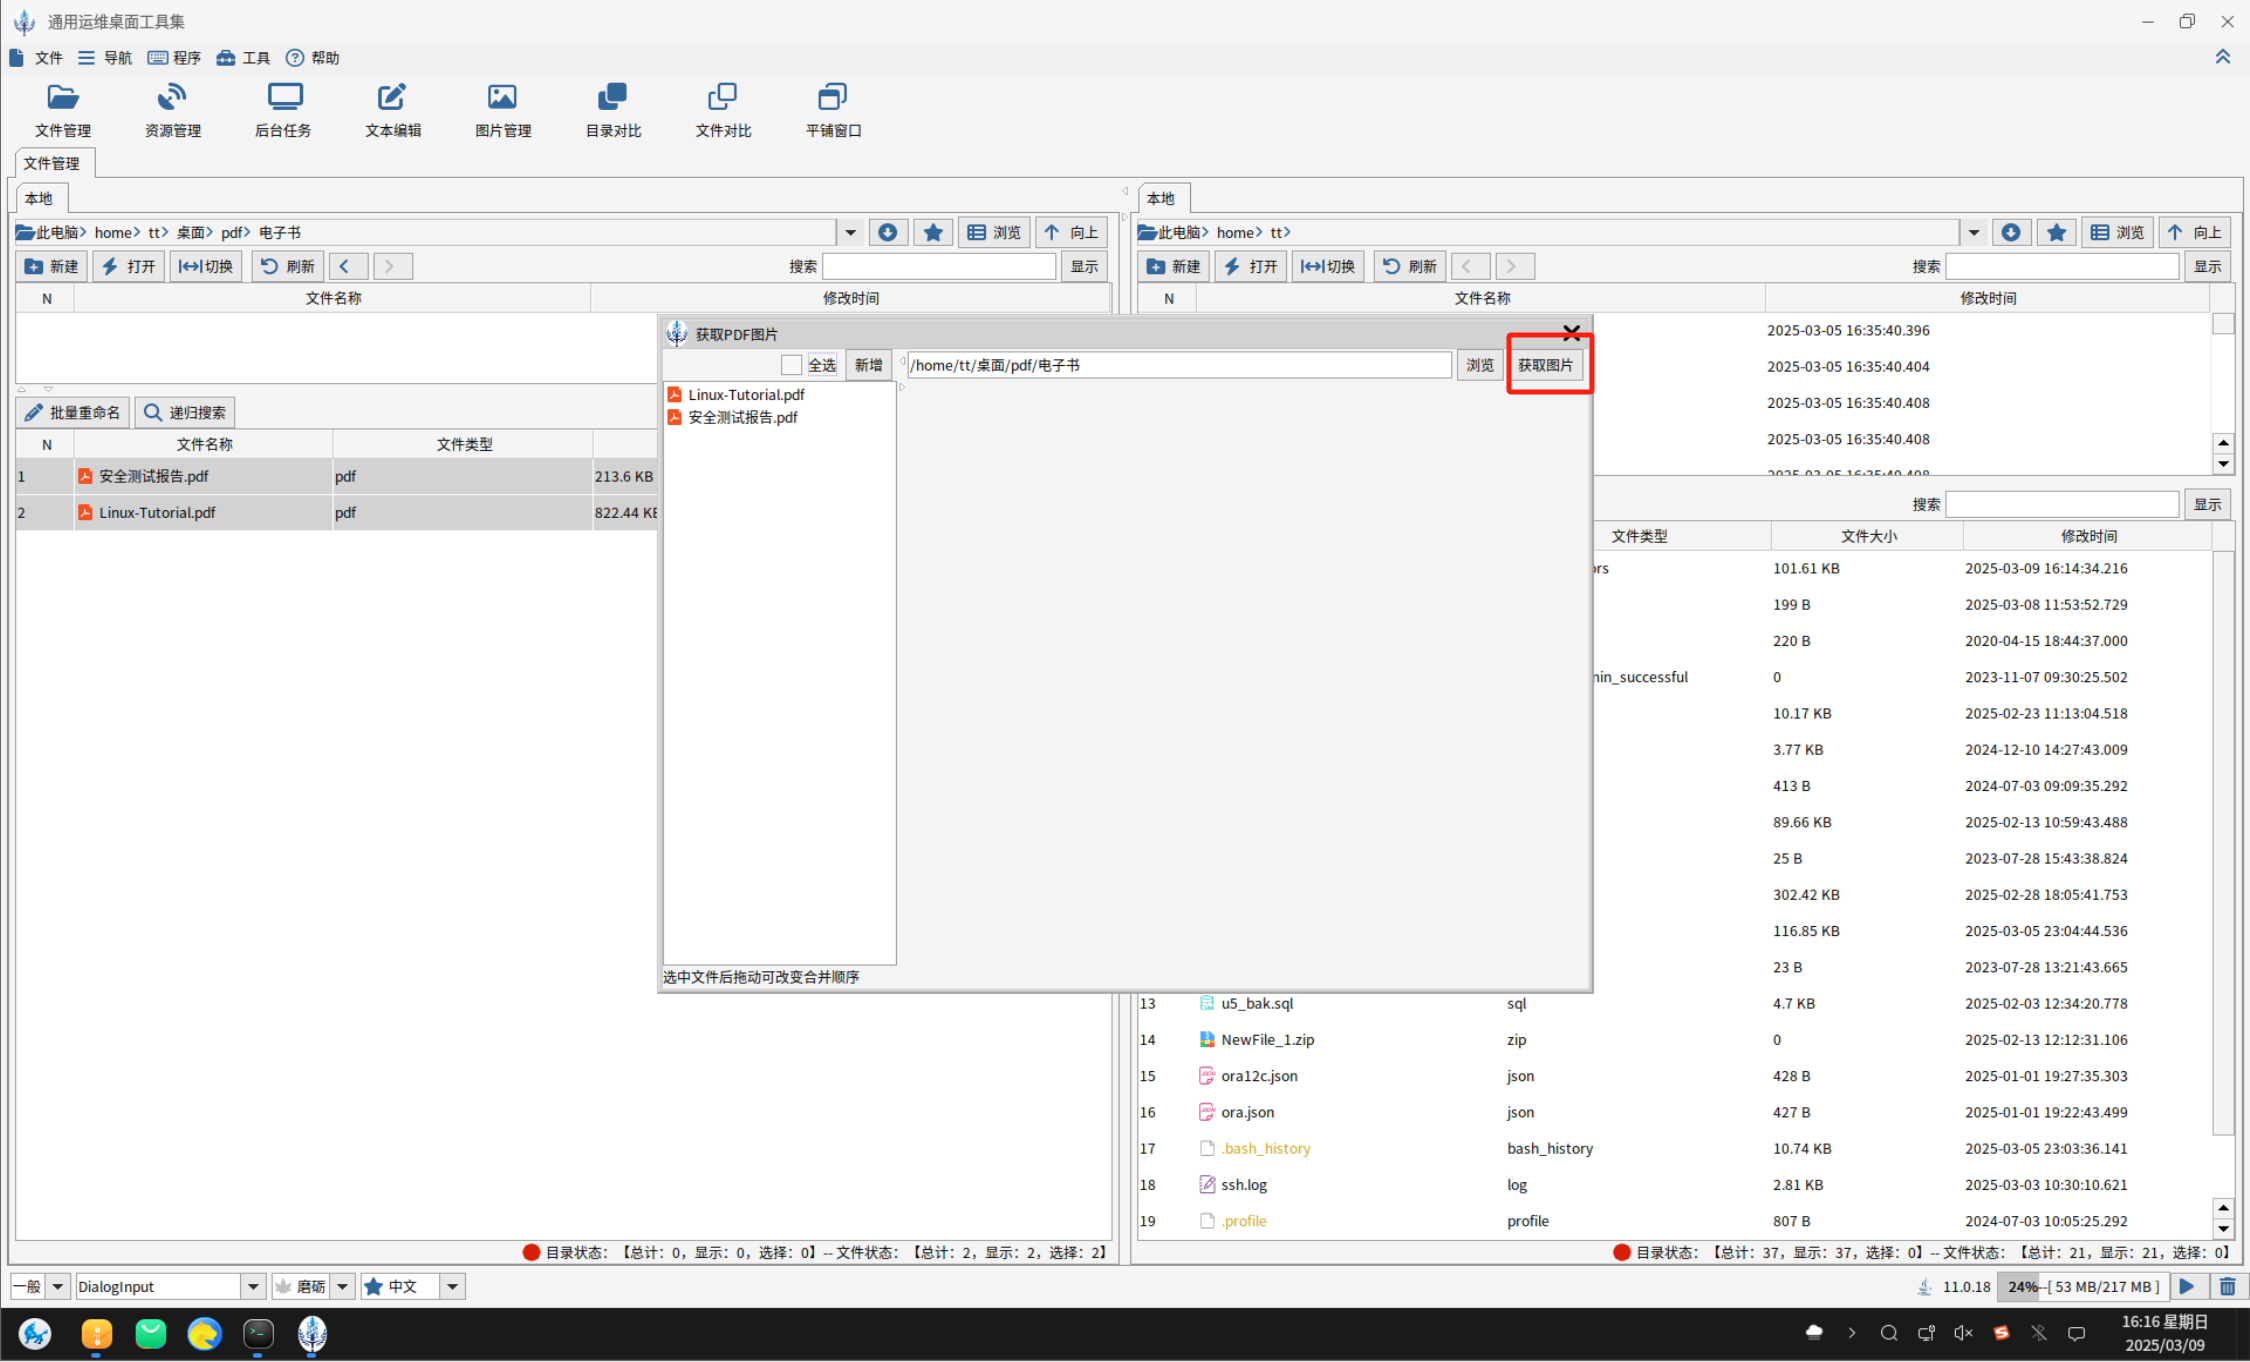This screenshot has width=2250, height=1362.
Task: Expand the left path history dropdown
Action: tap(850, 233)
